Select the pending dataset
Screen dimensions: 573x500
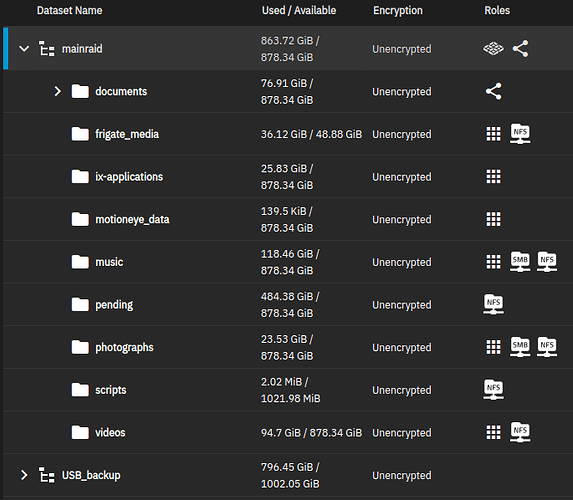click(114, 305)
